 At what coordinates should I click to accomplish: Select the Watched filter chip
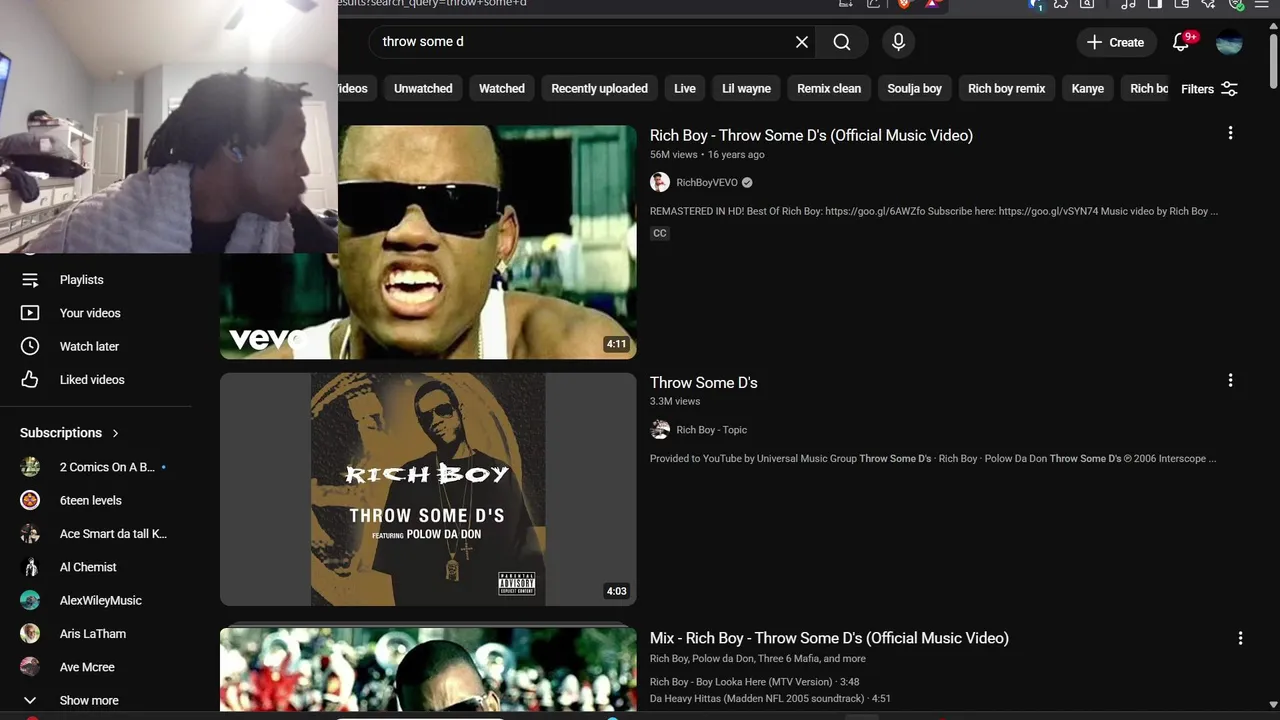click(502, 89)
